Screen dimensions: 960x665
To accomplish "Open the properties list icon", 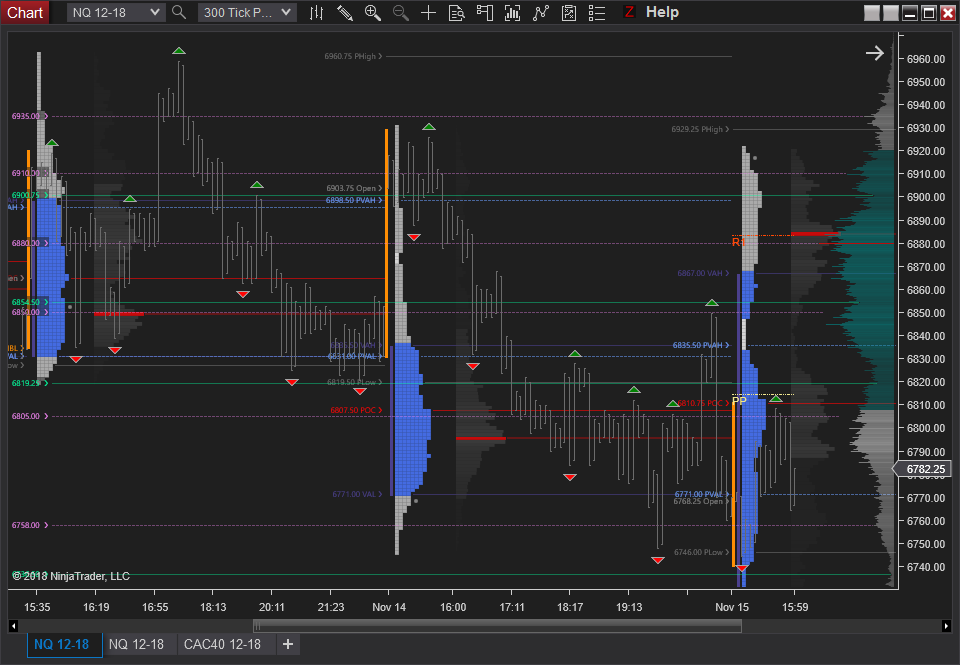I will point(597,12).
